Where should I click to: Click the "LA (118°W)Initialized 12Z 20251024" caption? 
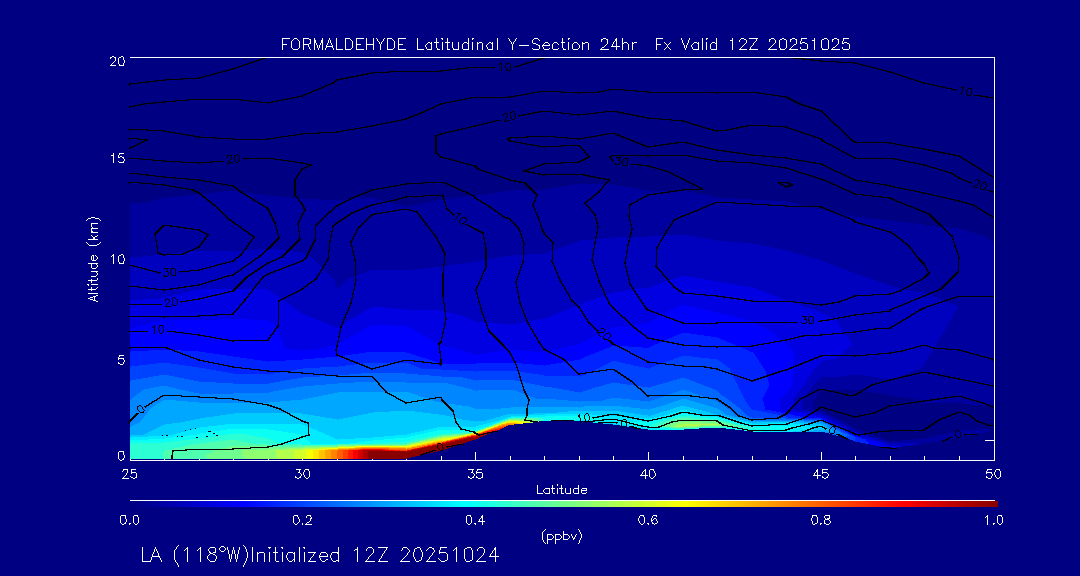[320, 555]
